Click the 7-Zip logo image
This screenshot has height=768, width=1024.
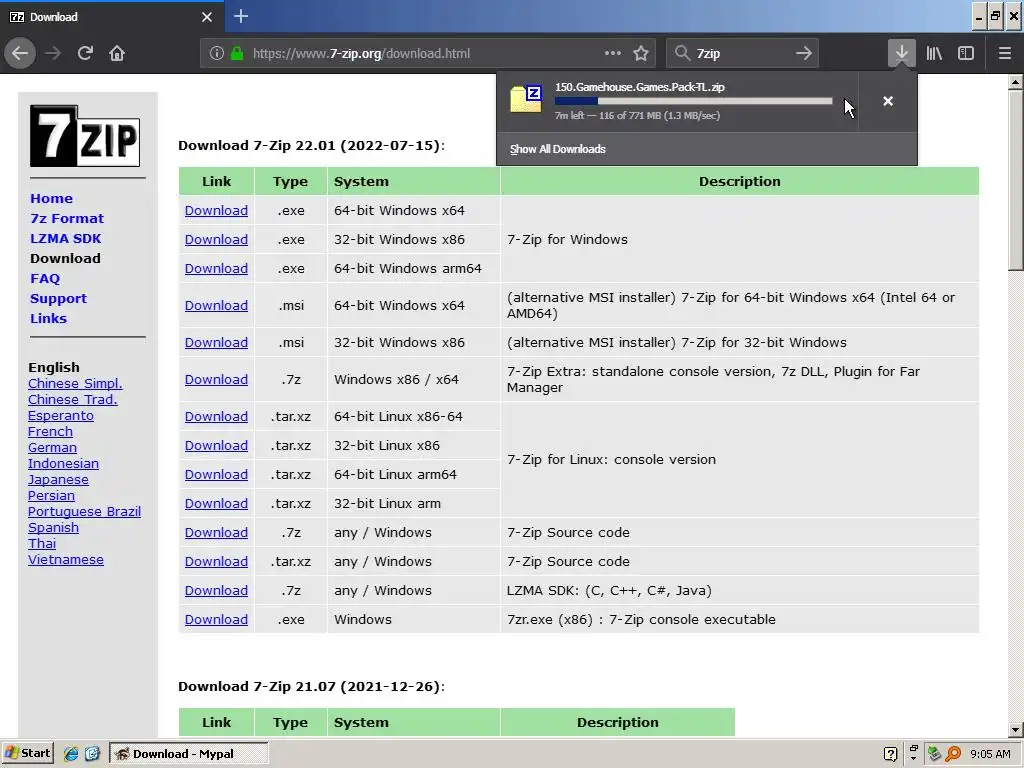pyautogui.click(x=85, y=136)
